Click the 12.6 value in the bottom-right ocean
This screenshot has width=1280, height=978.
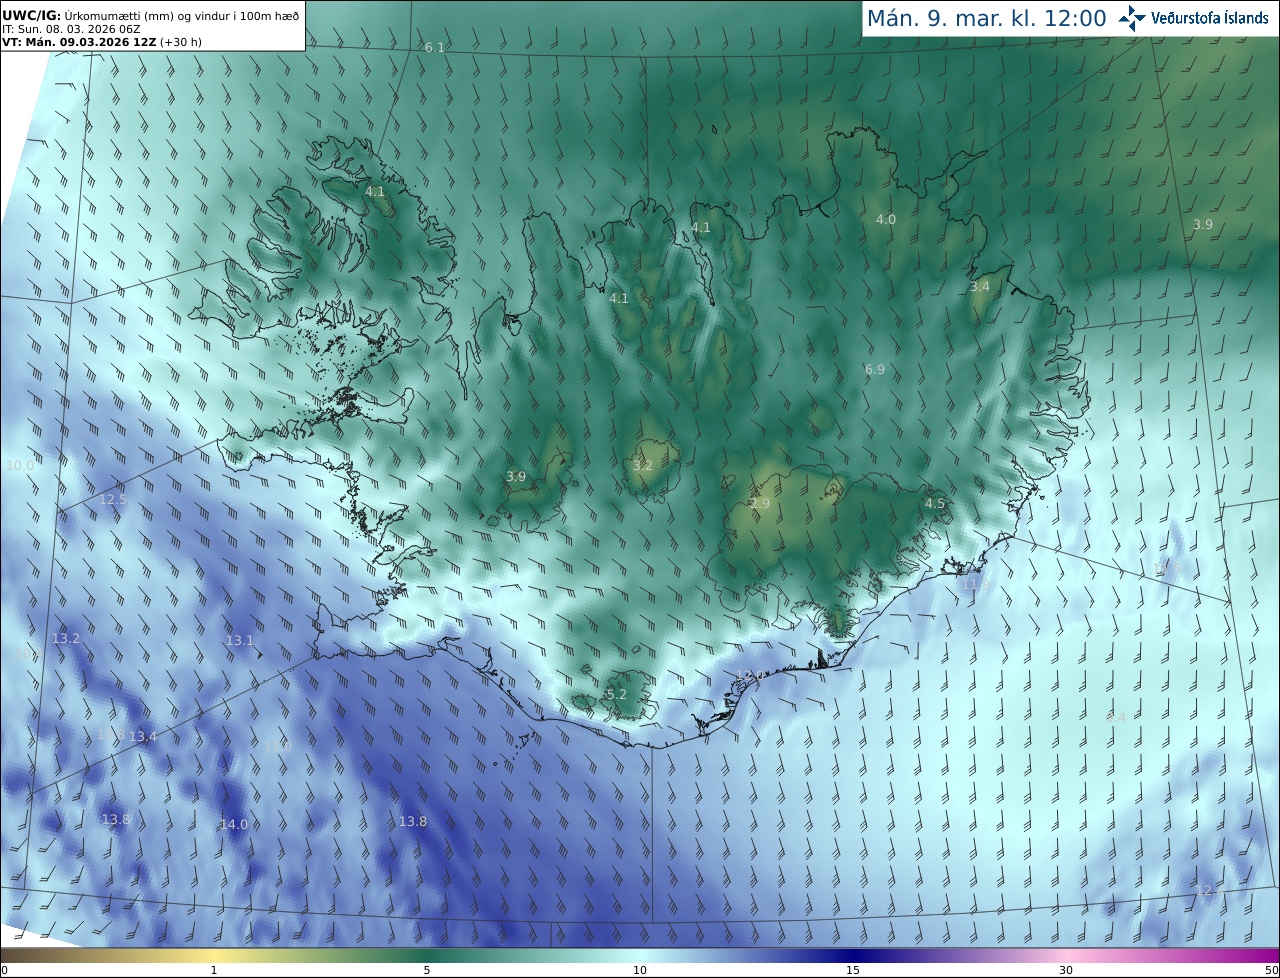(x=1211, y=890)
